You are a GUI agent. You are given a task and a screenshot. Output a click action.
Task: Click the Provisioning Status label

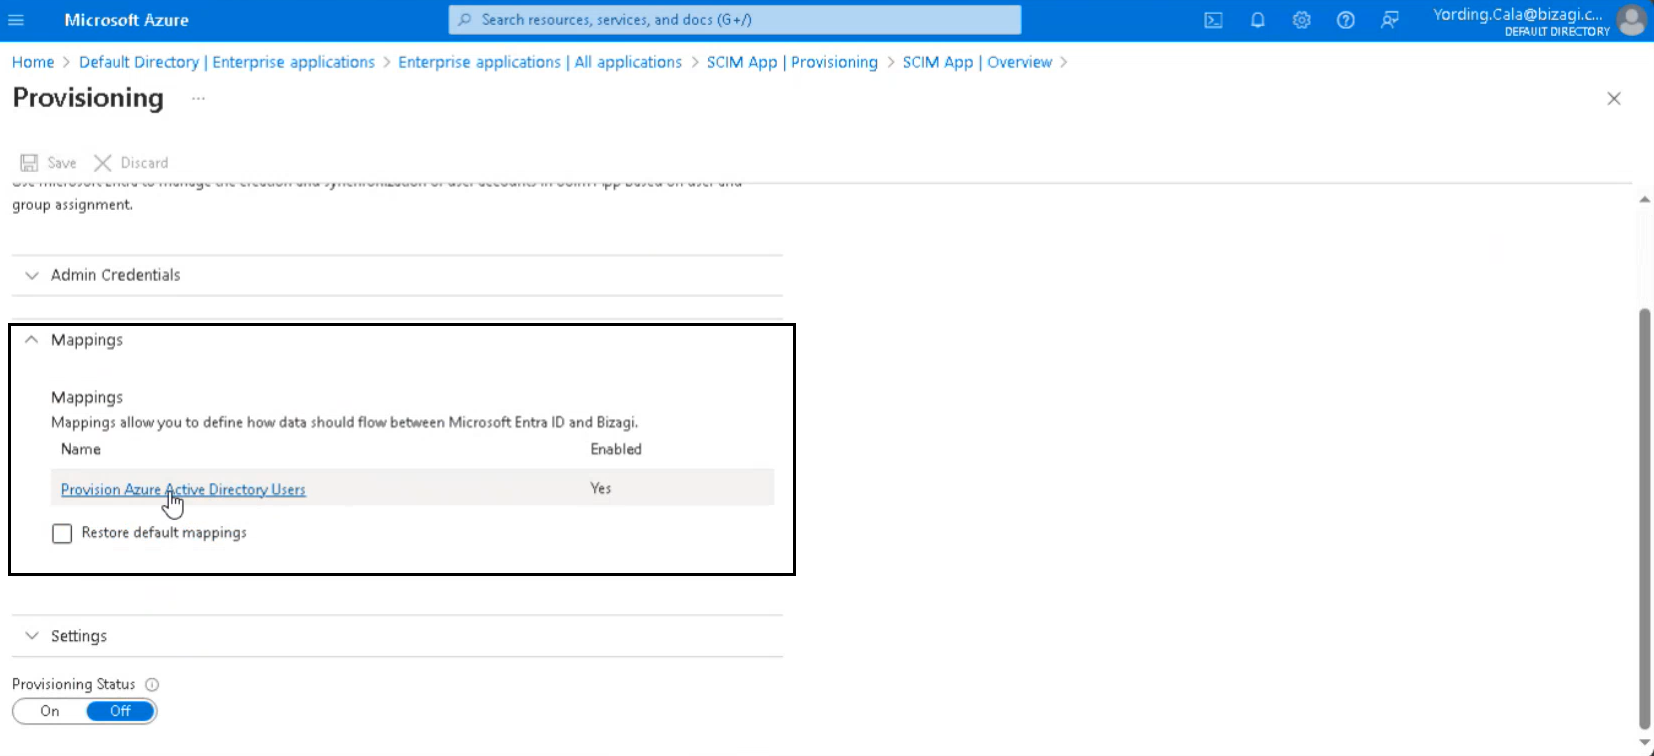(x=74, y=684)
